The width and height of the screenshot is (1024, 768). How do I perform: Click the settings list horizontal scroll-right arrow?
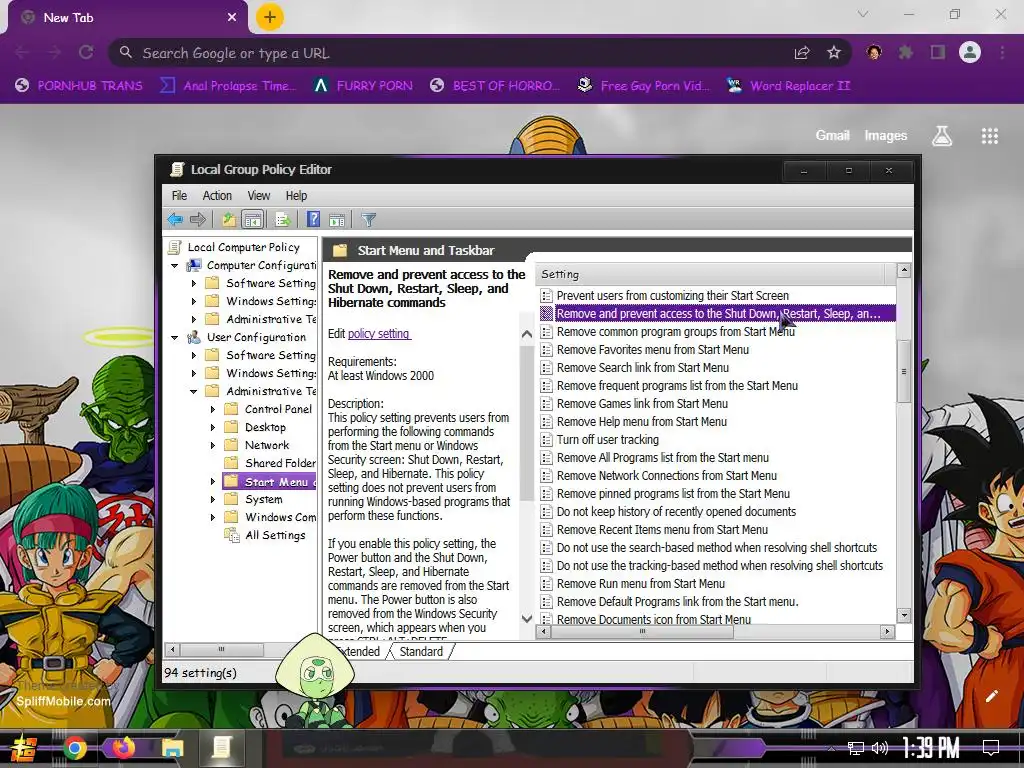point(887,632)
